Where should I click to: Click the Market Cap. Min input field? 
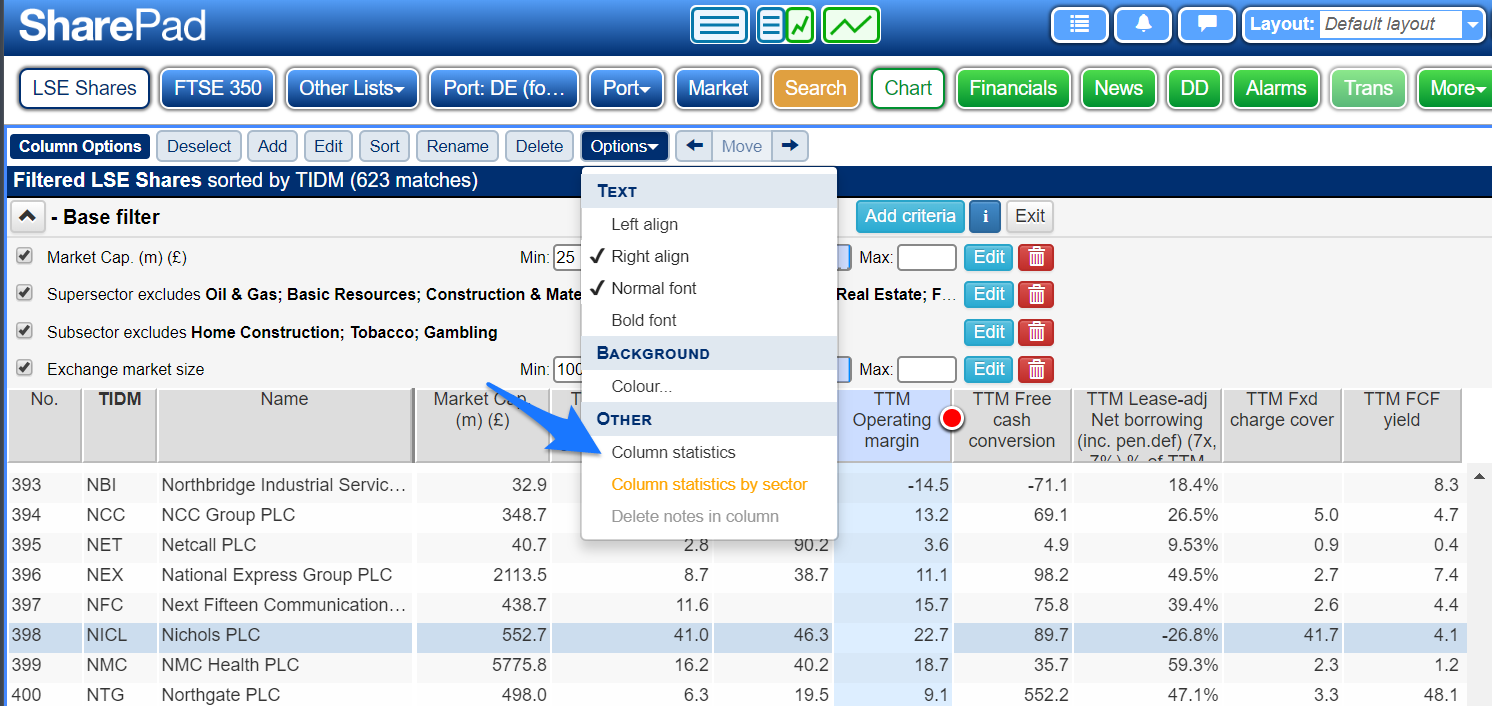567,258
